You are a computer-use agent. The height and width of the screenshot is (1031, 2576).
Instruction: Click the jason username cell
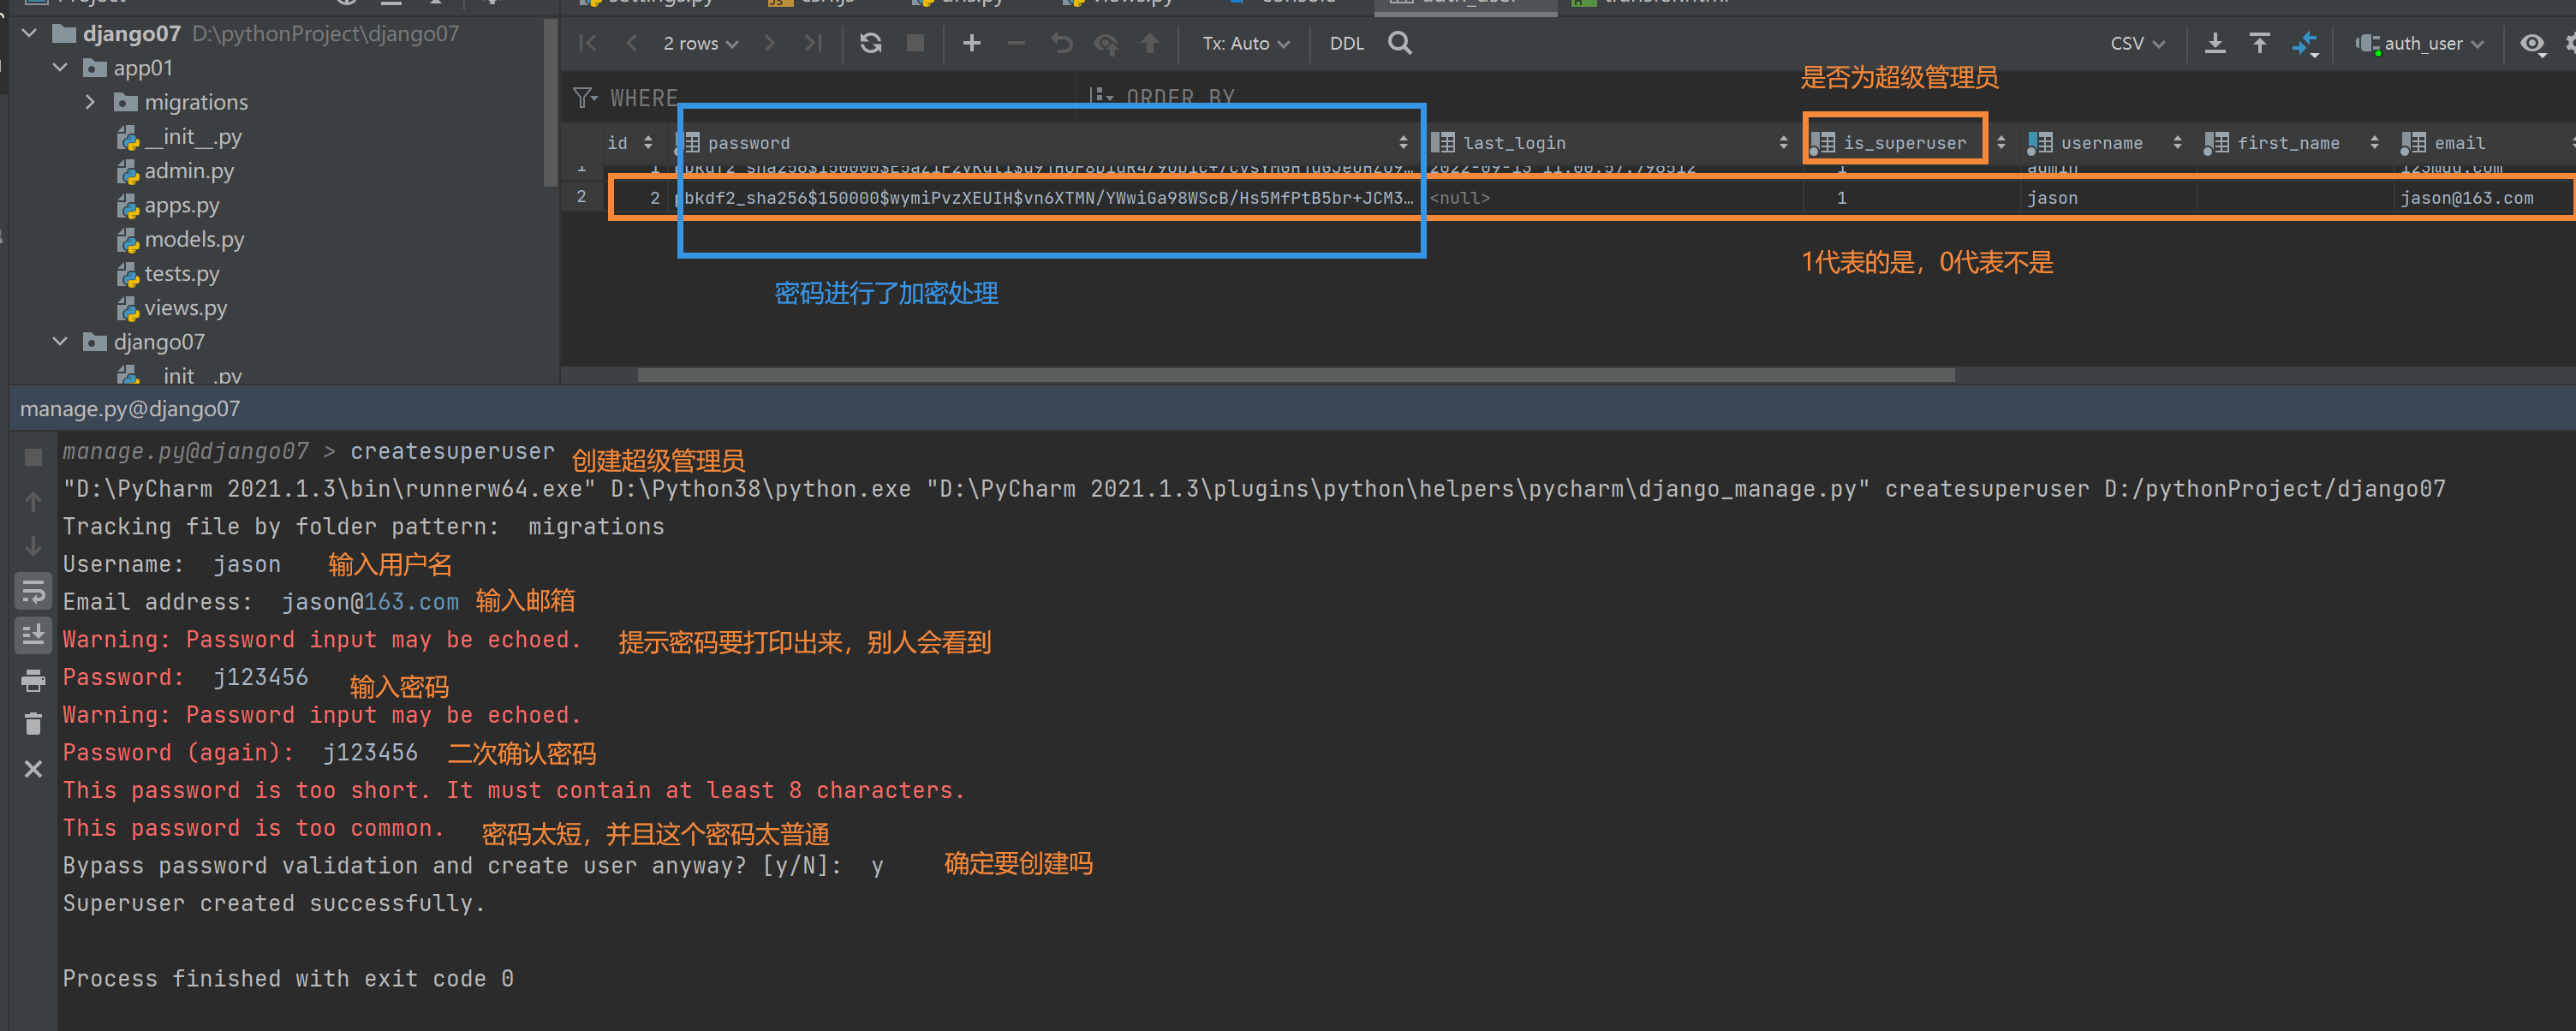(x=2106, y=198)
